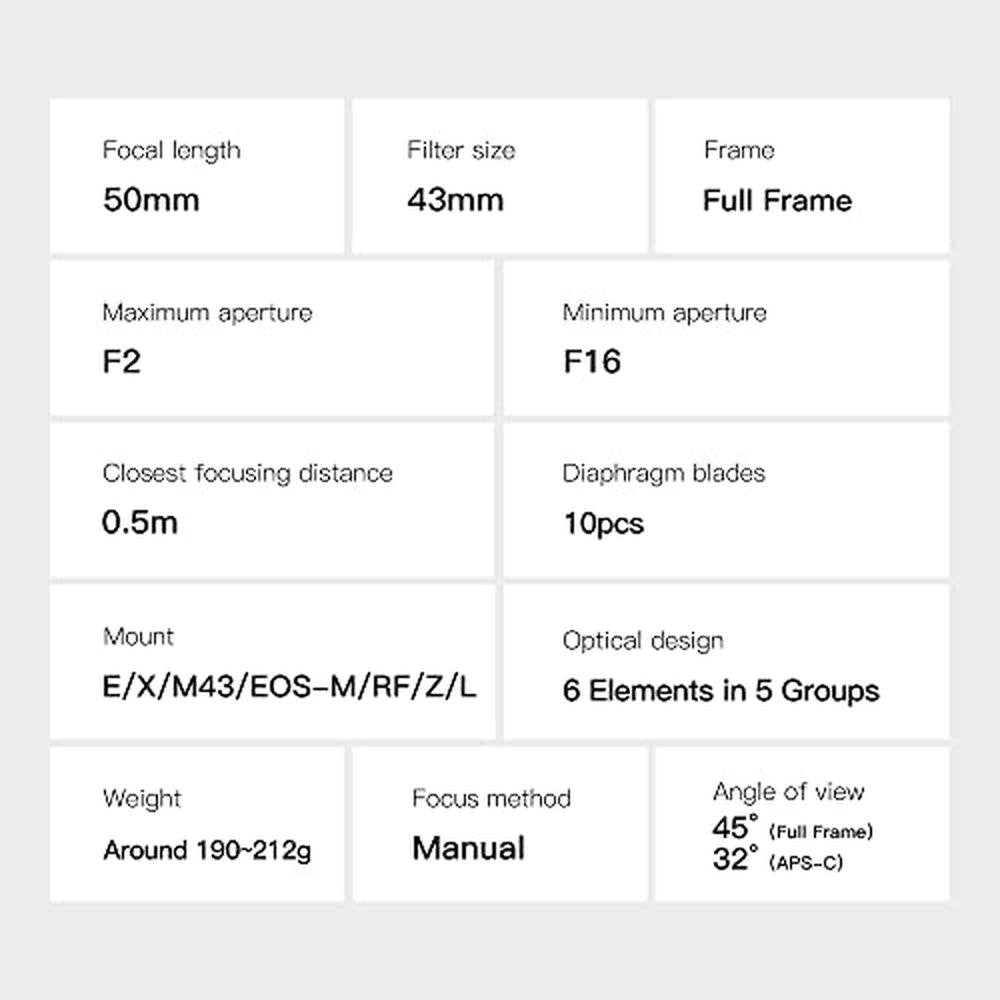Select the 10pcs blade count value
Image resolution: width=1000 pixels, height=1000 pixels.
603,523
